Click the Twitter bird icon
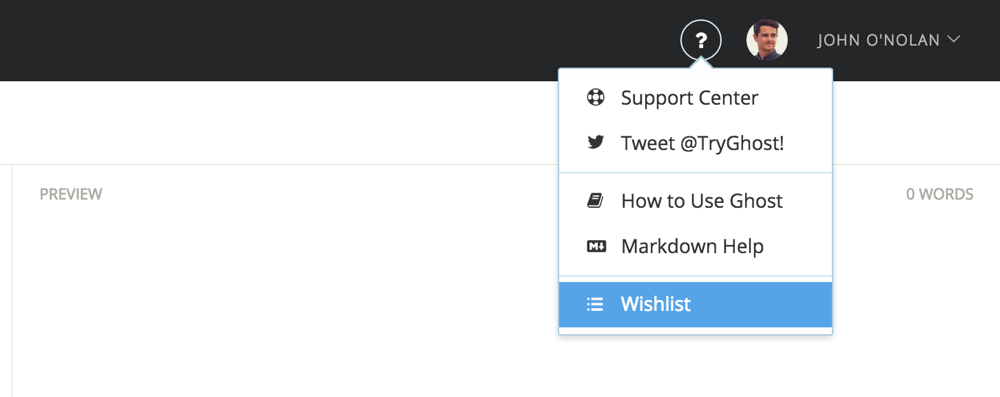Screen dimensions: 1000x397 pyautogui.click(x=596, y=142)
